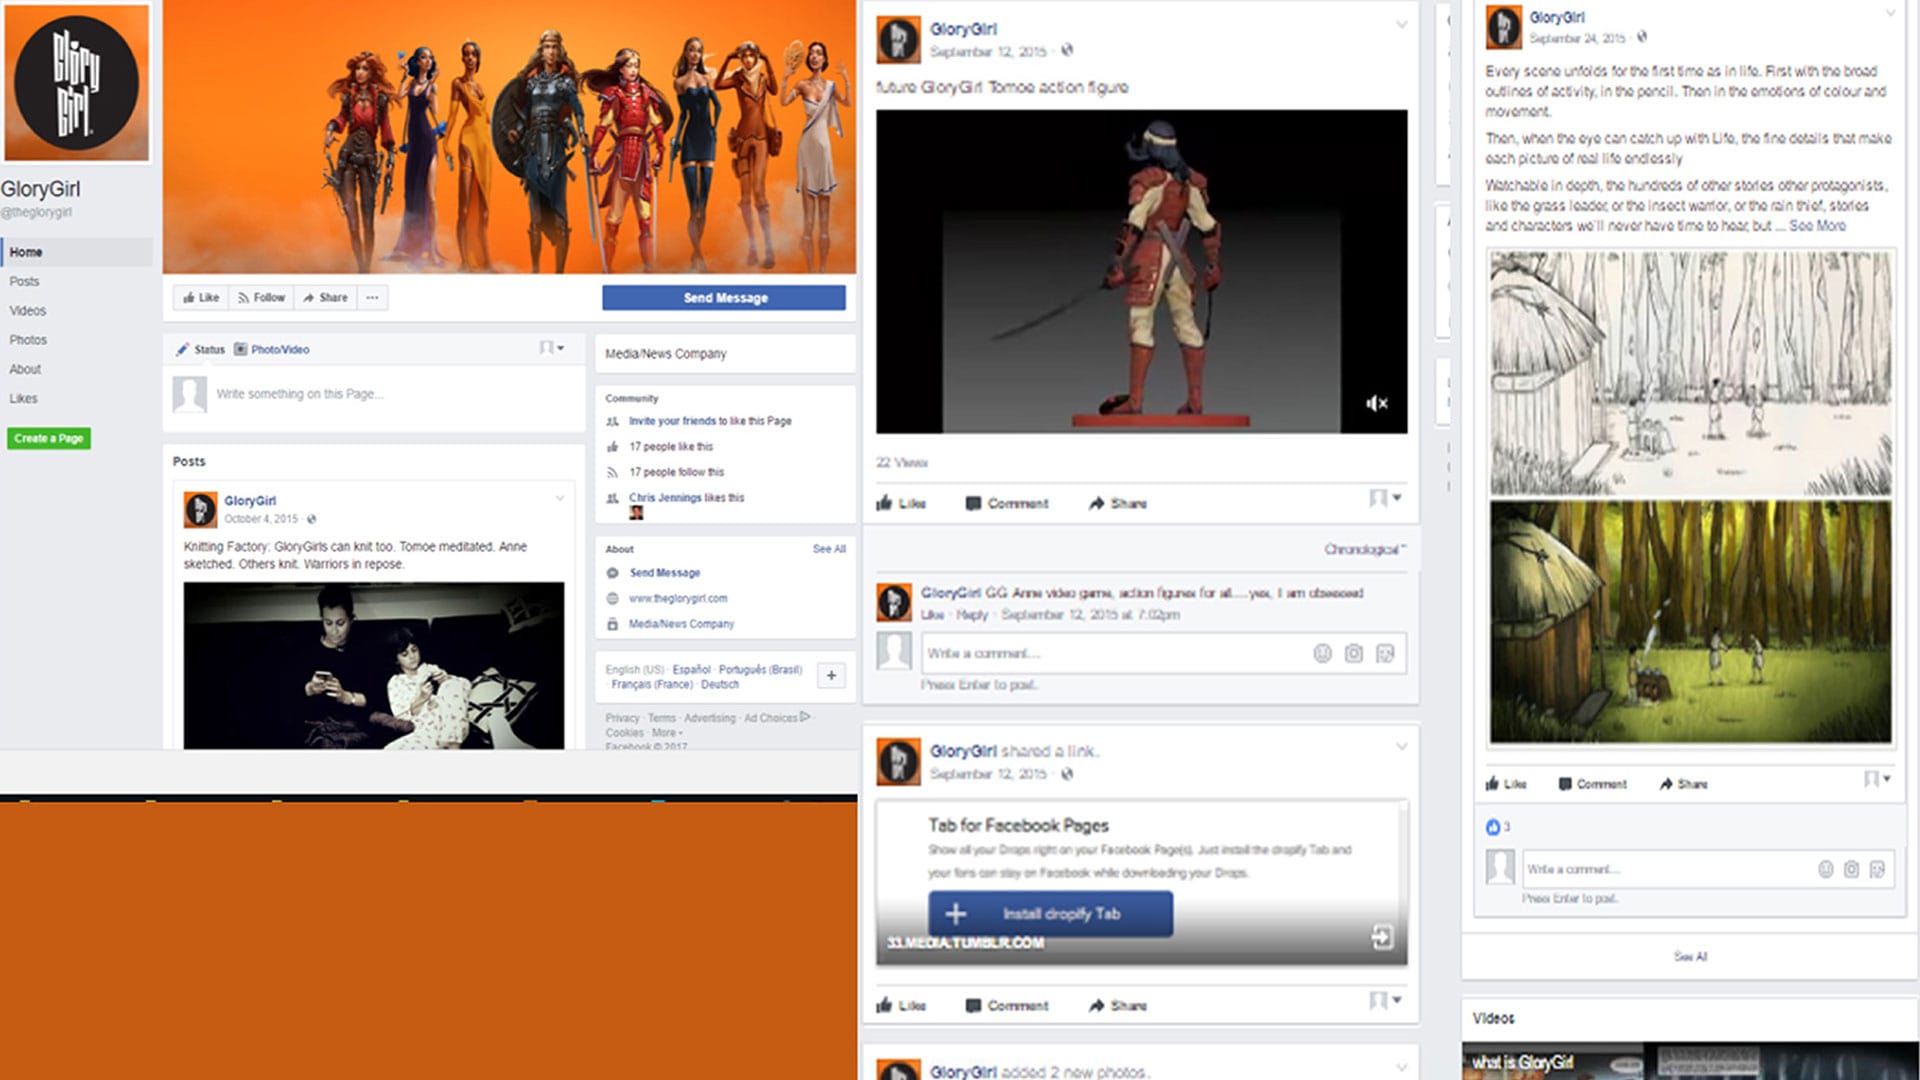Click See All below the September 24 post
This screenshot has width=1920, height=1080.
[x=1690, y=957]
